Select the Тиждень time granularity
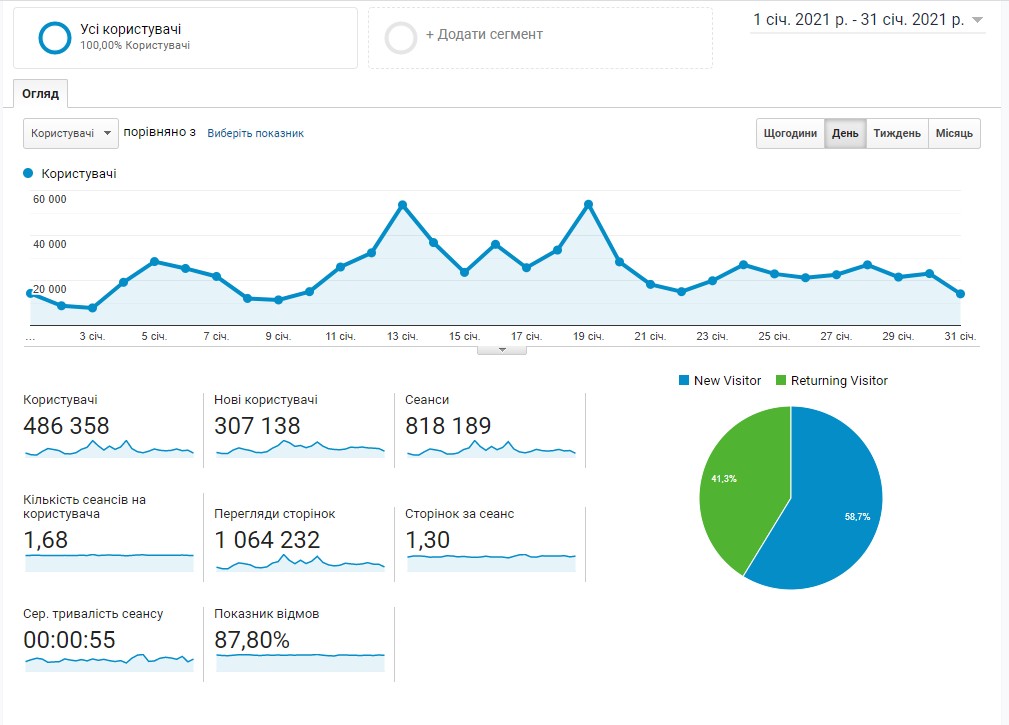 pyautogui.click(x=896, y=134)
